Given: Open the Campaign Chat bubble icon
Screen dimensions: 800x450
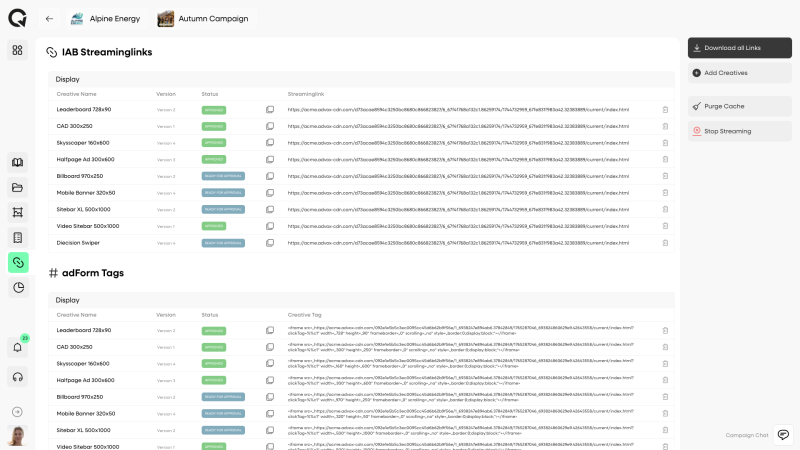Looking at the screenshot, I should coord(783,435).
